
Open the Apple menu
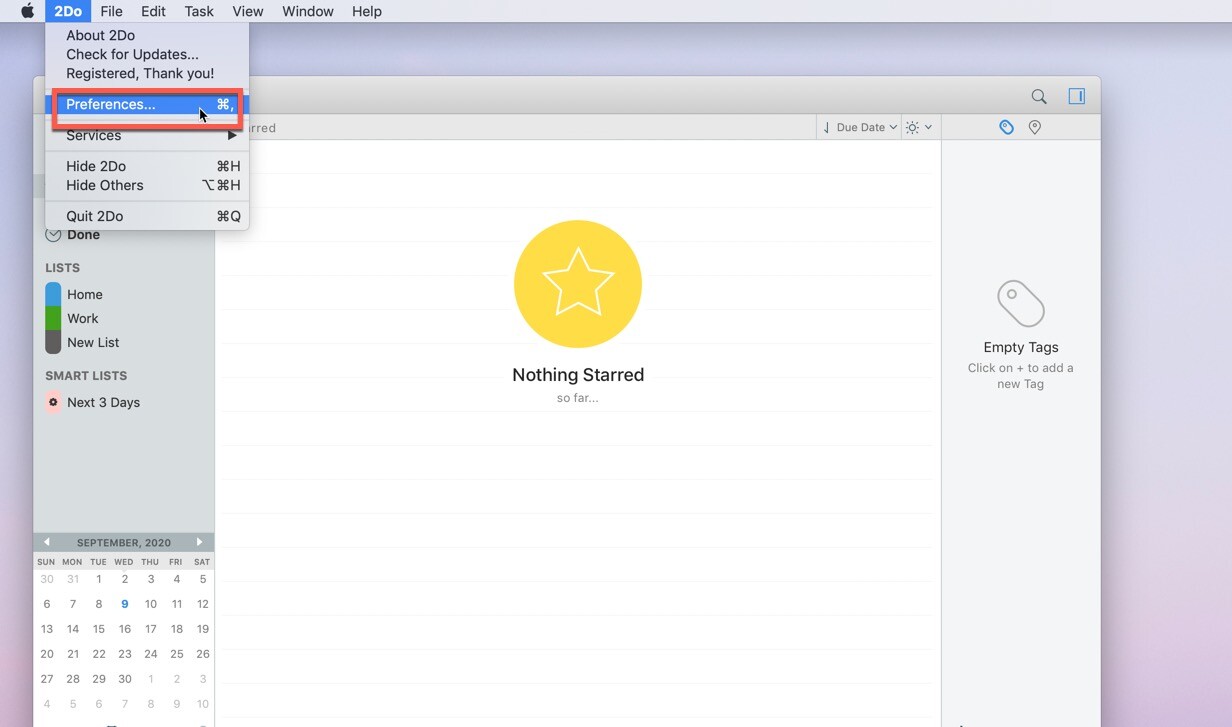27,11
